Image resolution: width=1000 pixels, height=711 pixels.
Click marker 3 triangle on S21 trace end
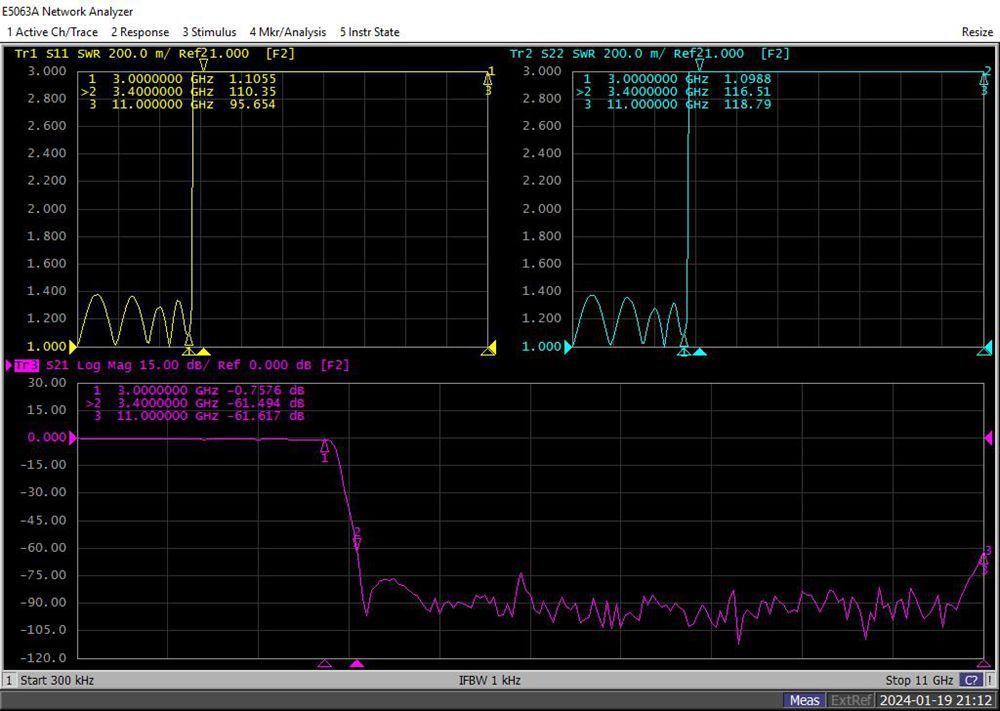pos(984,561)
